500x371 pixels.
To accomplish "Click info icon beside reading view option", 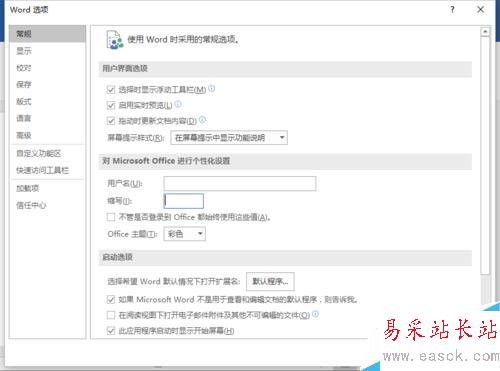I will [x=315, y=314].
